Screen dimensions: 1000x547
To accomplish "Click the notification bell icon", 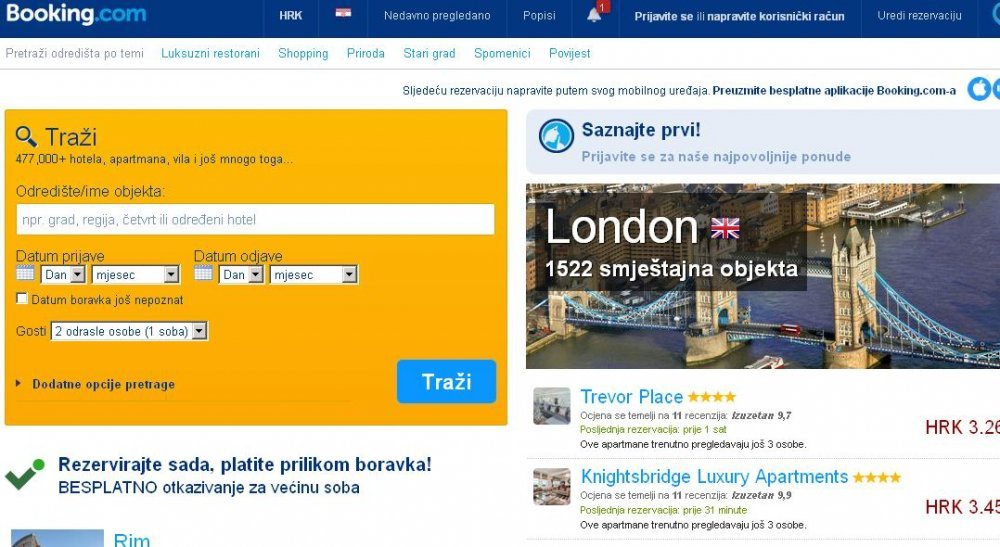I will (594, 15).
